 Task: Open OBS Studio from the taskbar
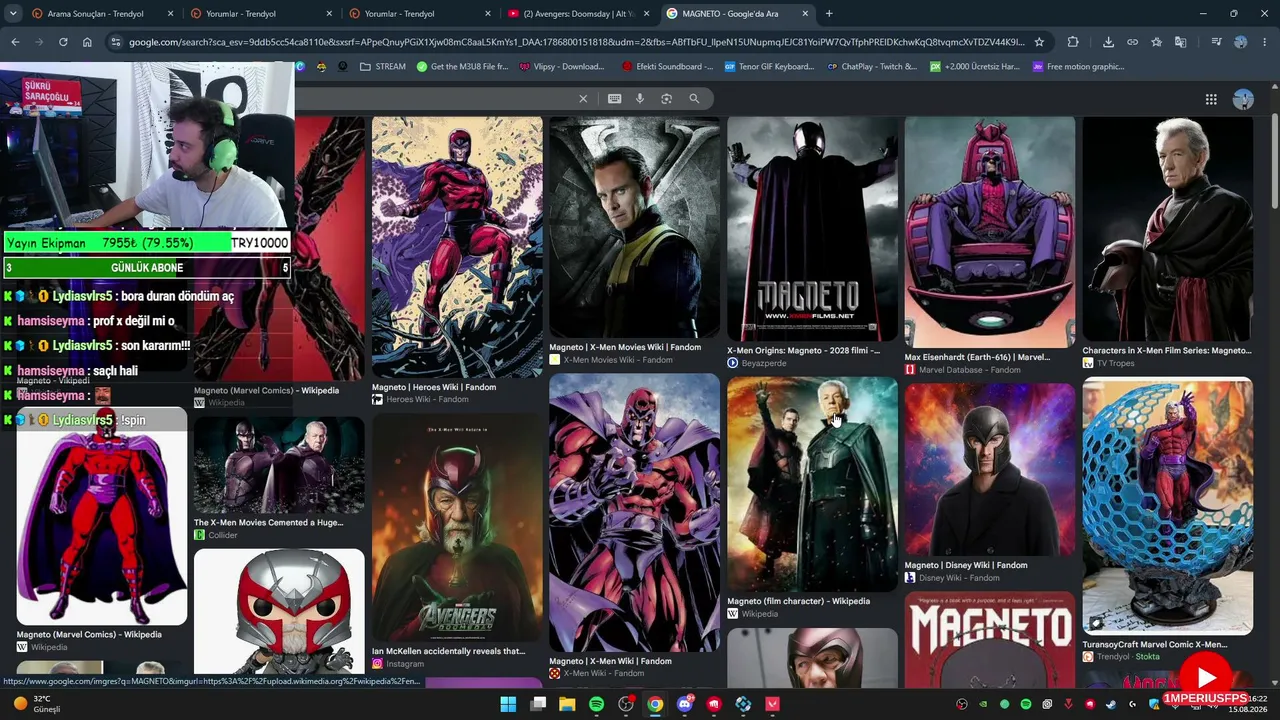[x=626, y=704]
